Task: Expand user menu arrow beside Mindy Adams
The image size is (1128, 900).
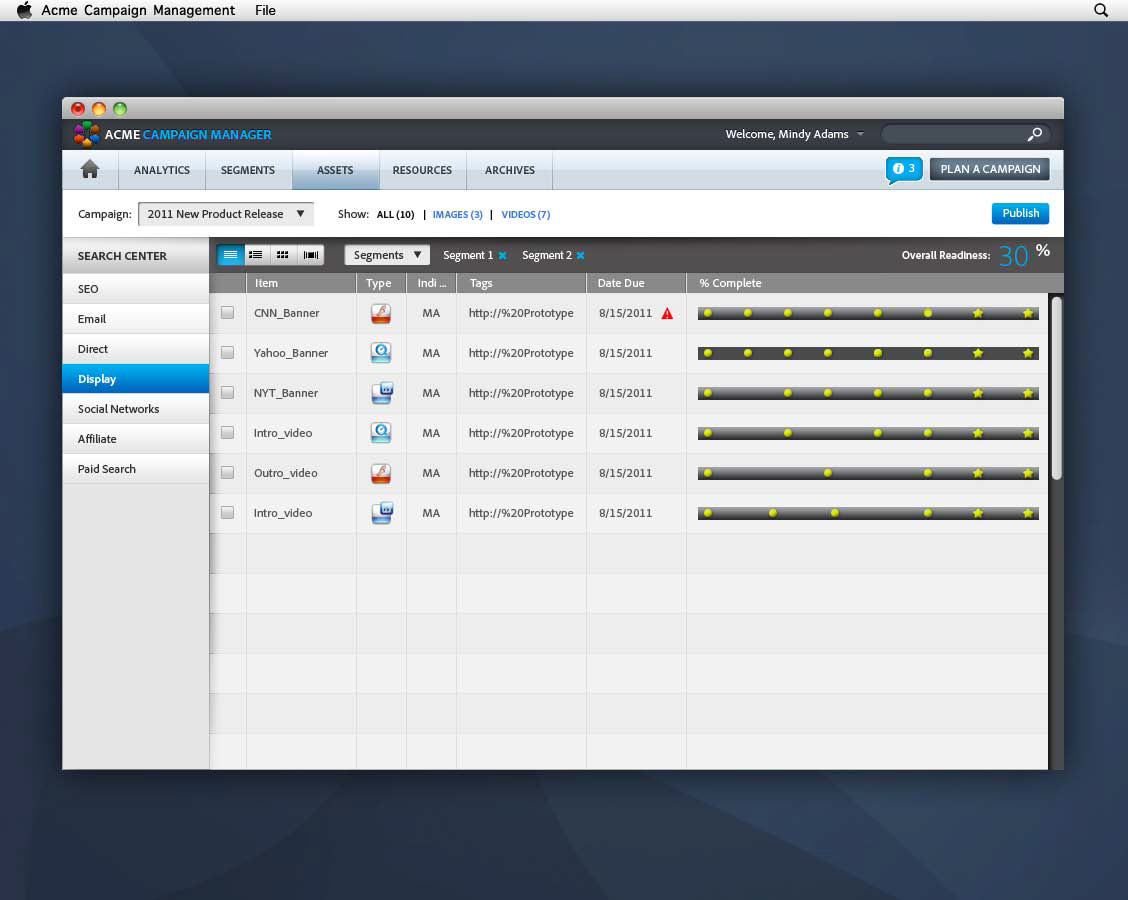Action: pos(860,135)
